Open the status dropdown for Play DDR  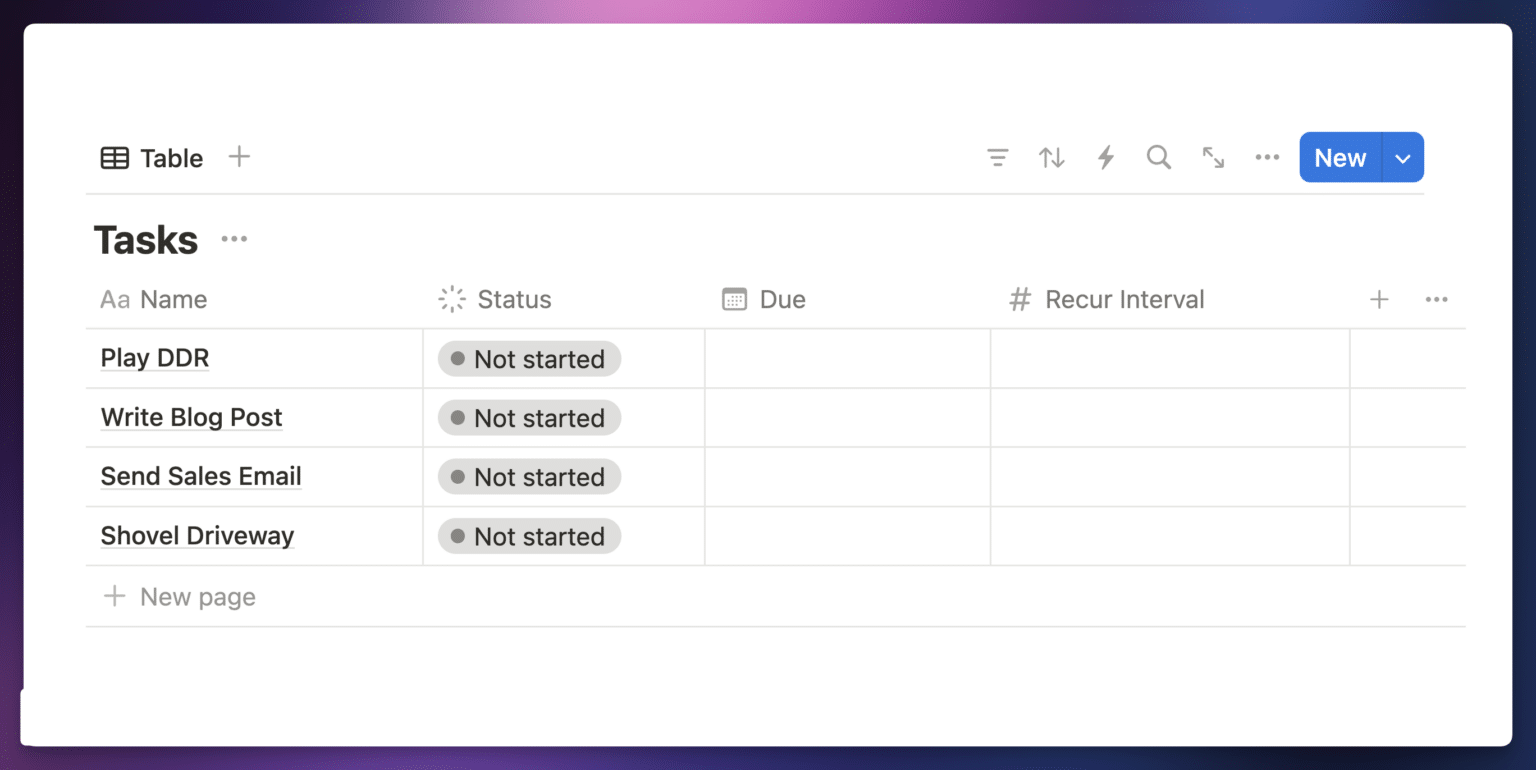coord(528,358)
